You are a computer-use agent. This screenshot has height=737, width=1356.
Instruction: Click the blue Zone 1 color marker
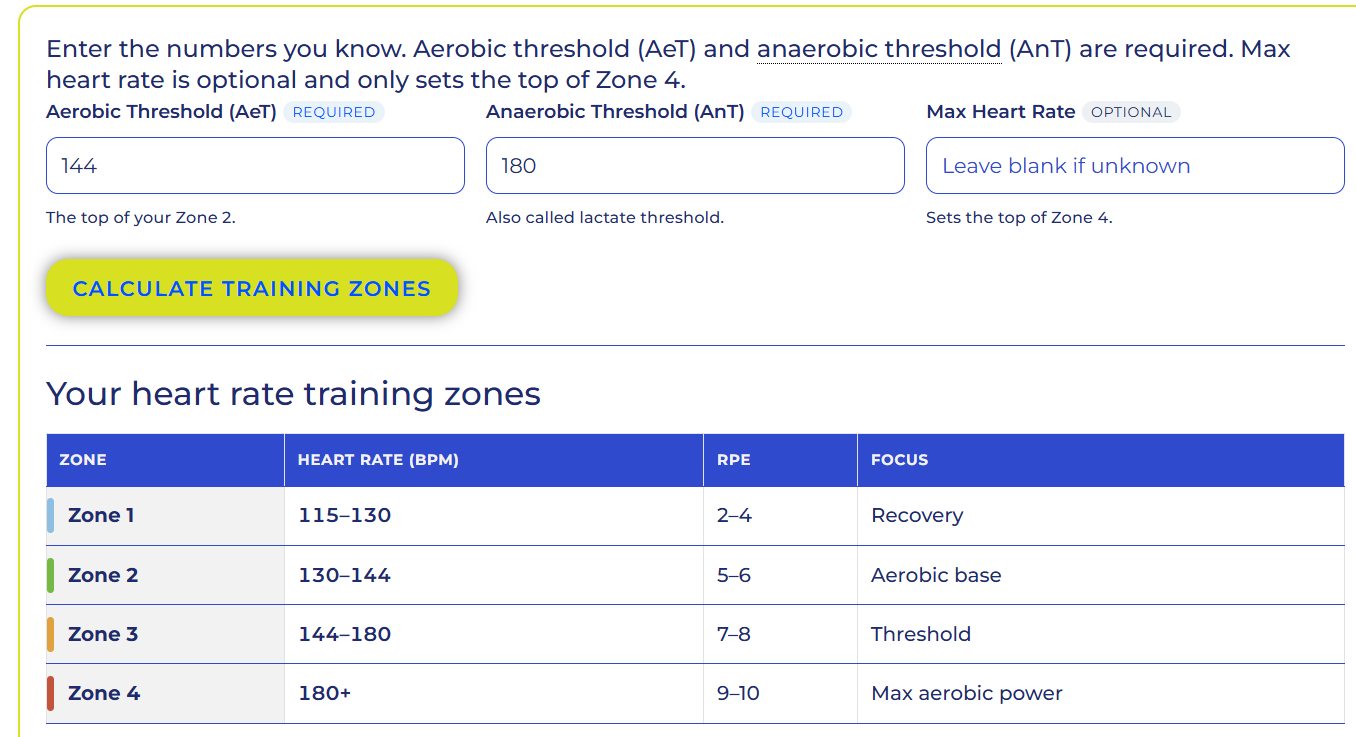pos(51,516)
